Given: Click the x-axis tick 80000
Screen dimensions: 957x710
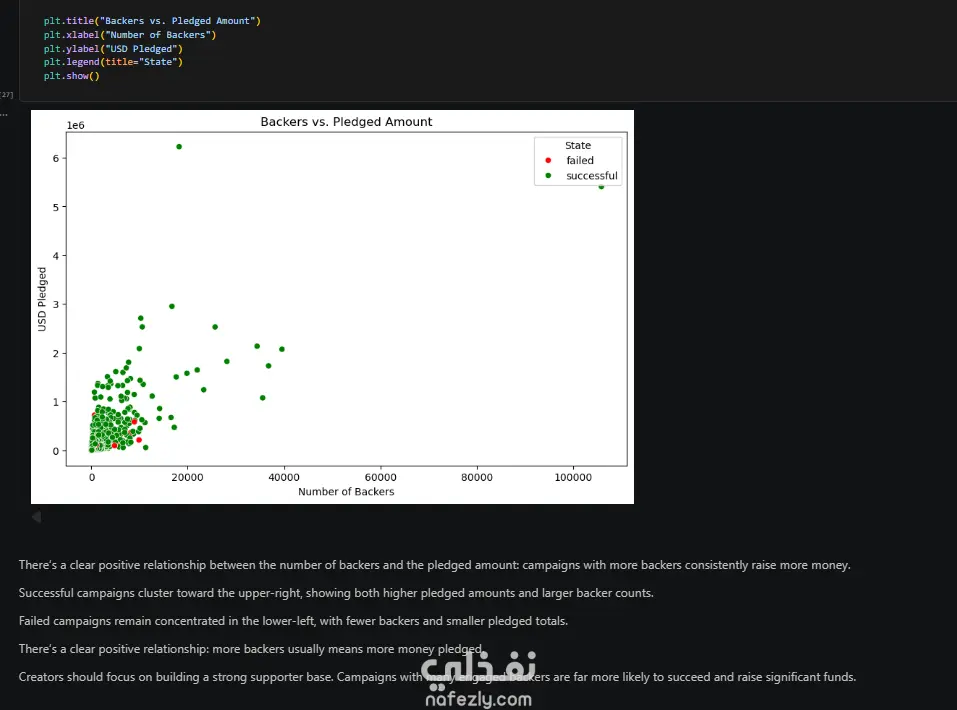Looking at the screenshot, I should tap(477, 477).
